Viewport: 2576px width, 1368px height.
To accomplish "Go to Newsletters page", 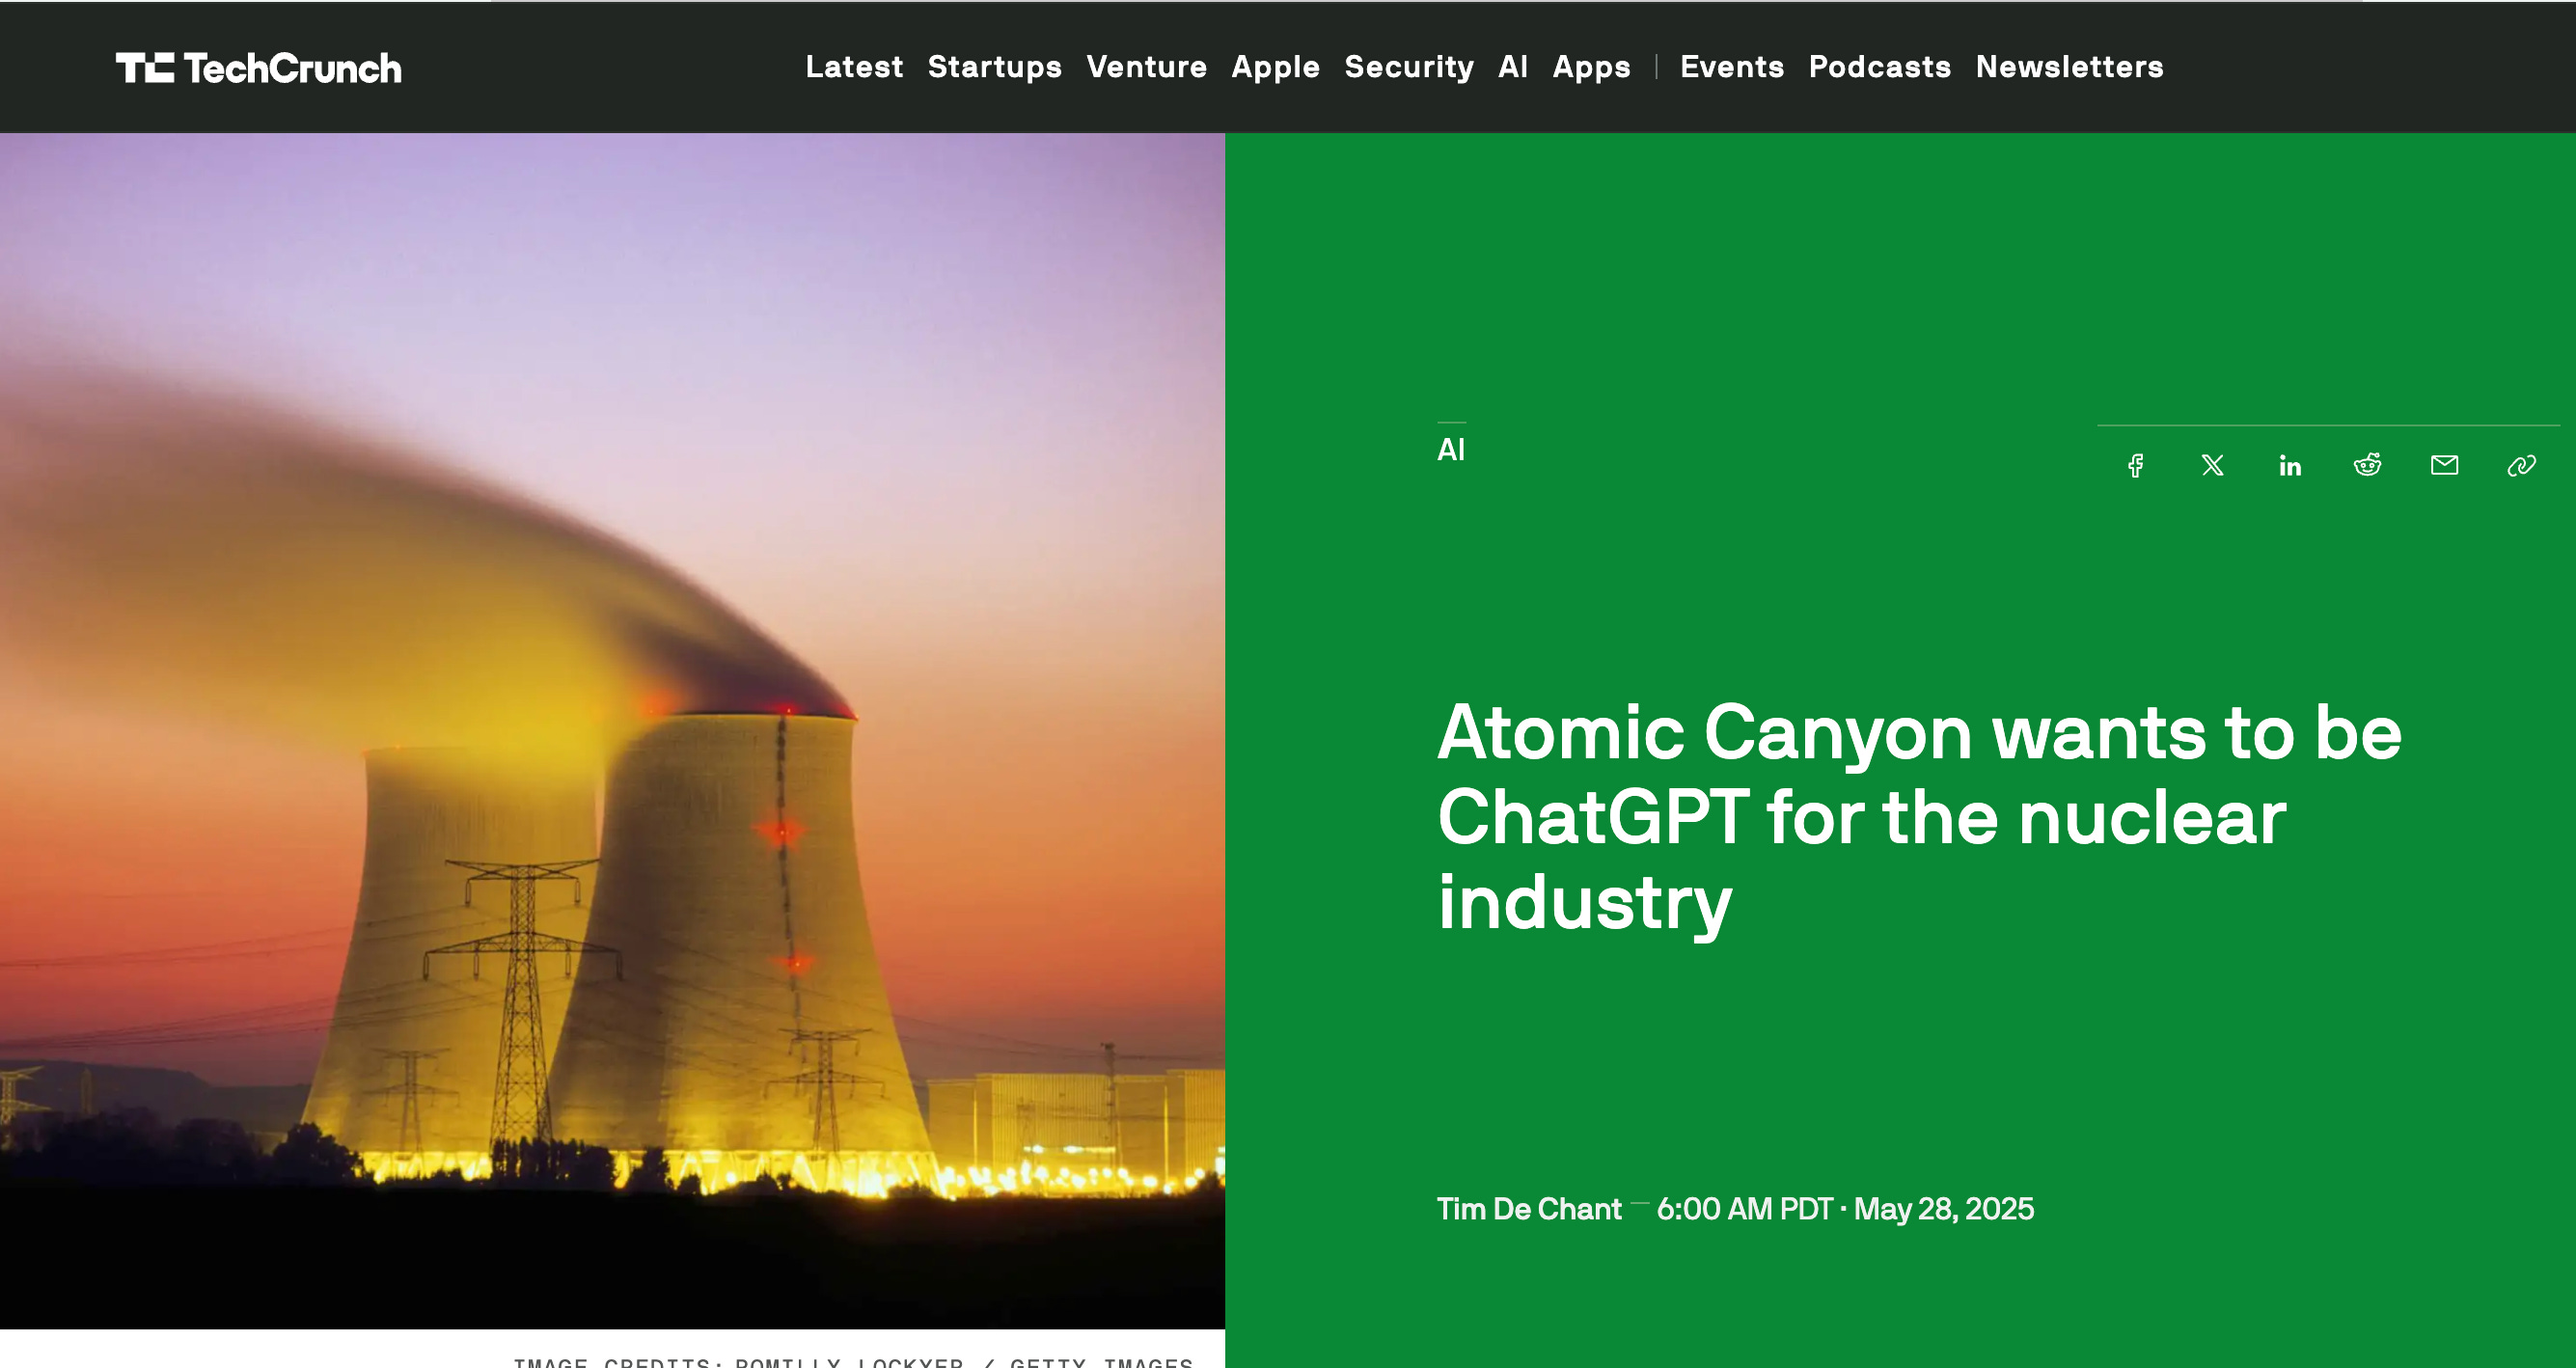I will click(2069, 67).
